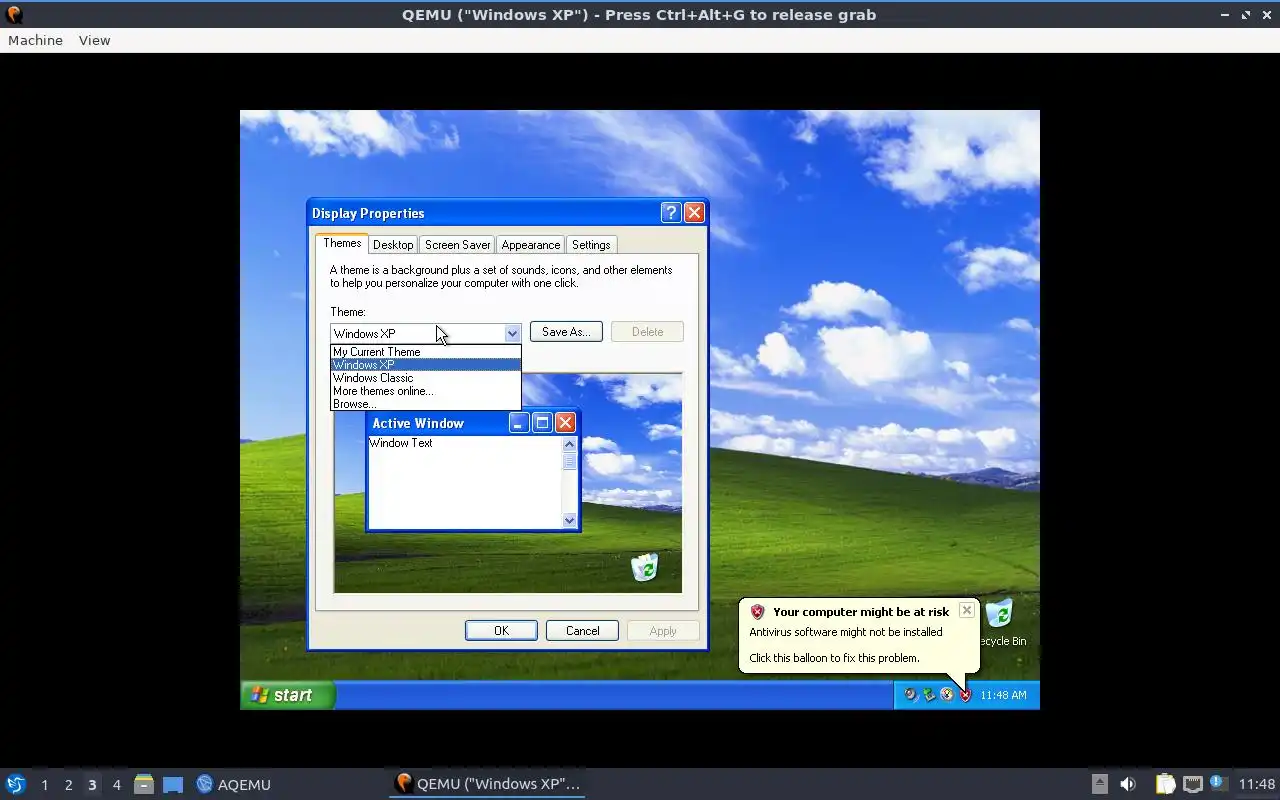1280x800 pixels.
Task: Click the Windows XP tray clock 11:48 AM
Action: [x=1003, y=695]
